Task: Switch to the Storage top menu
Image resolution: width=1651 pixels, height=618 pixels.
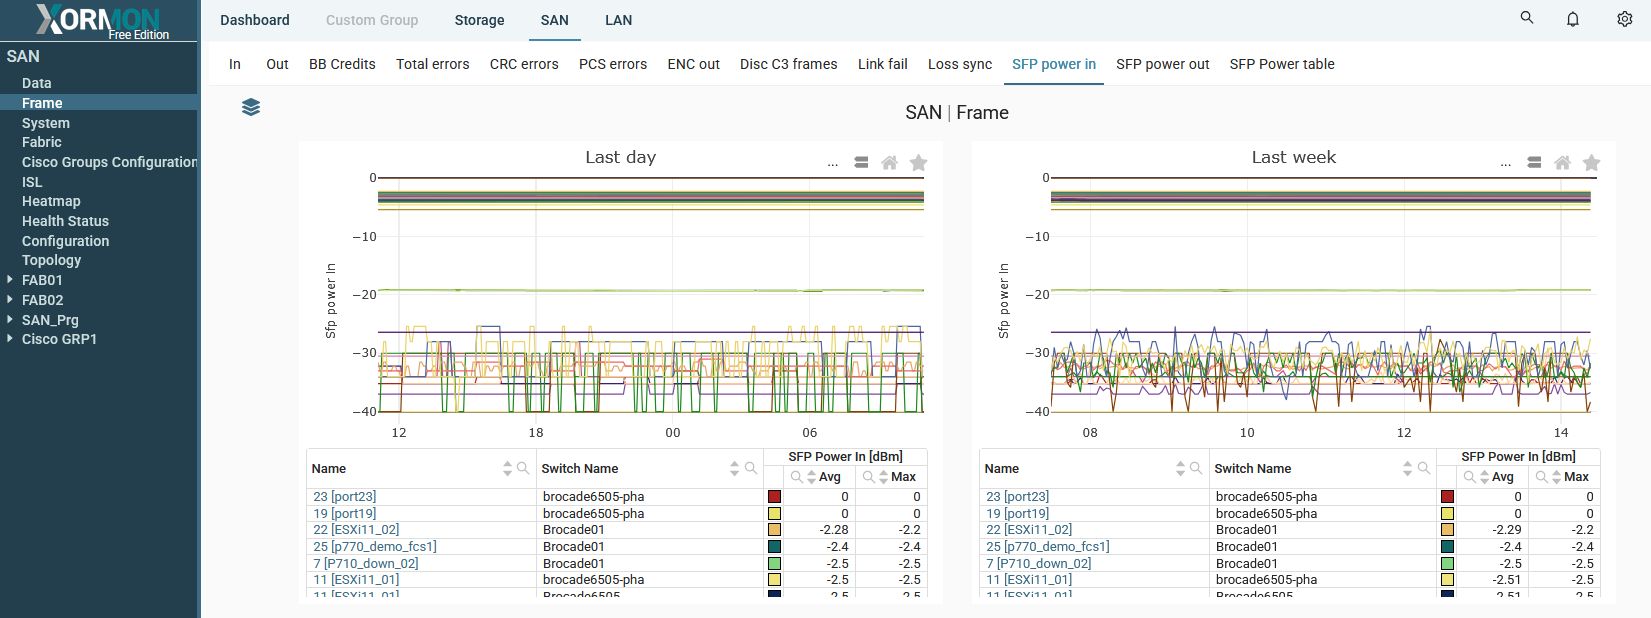Action: tap(479, 20)
